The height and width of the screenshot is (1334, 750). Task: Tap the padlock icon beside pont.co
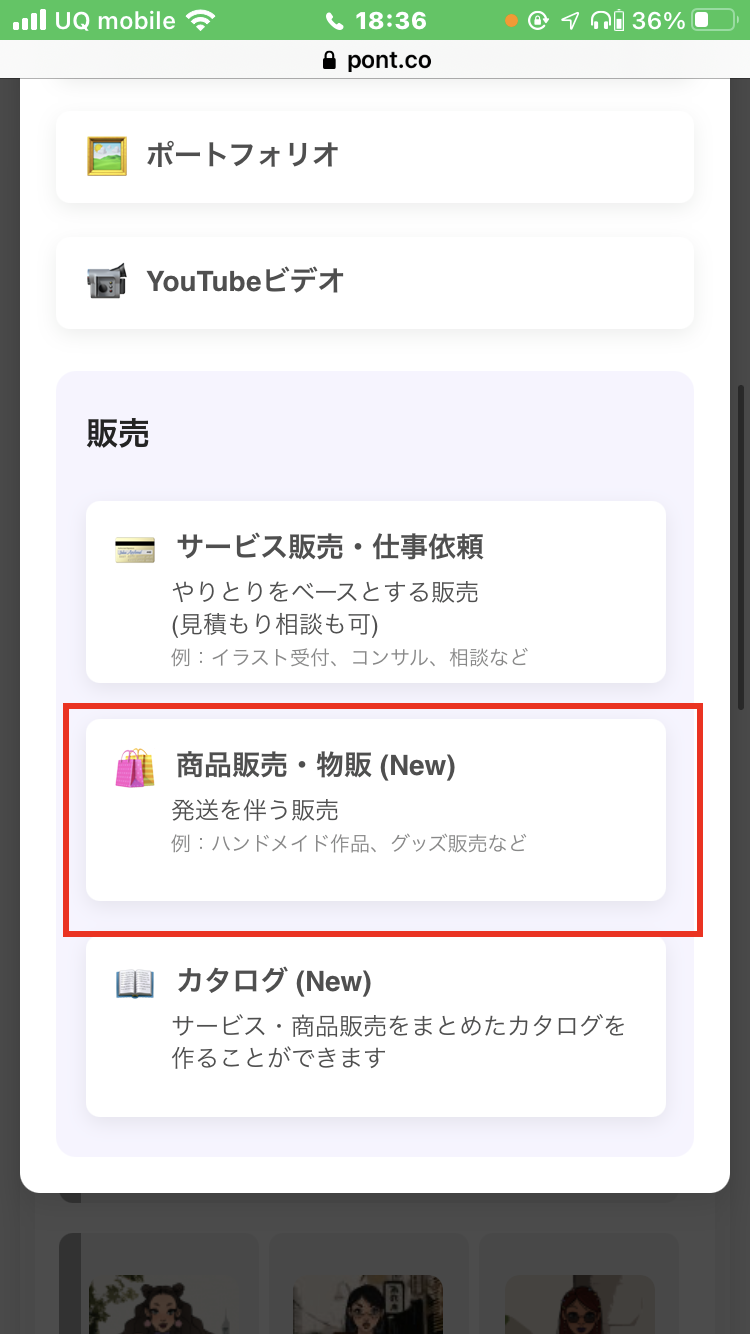pyautogui.click(x=330, y=61)
